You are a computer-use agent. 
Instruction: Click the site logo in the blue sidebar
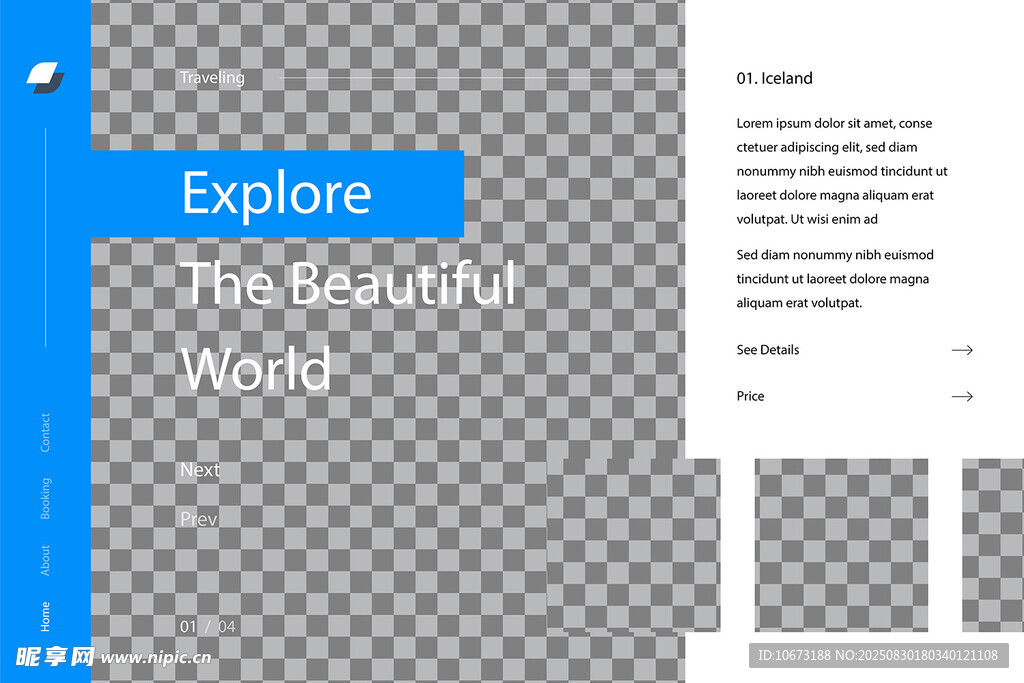click(45, 77)
